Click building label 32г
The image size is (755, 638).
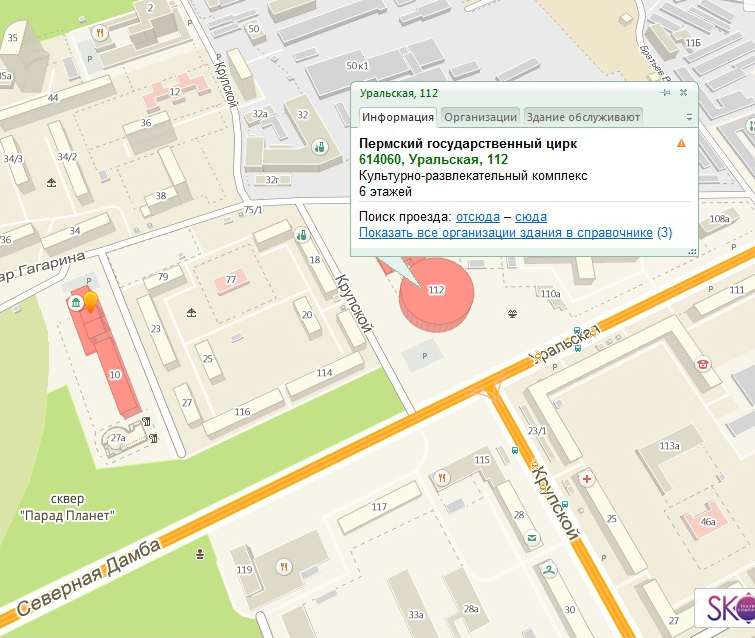coord(272,180)
